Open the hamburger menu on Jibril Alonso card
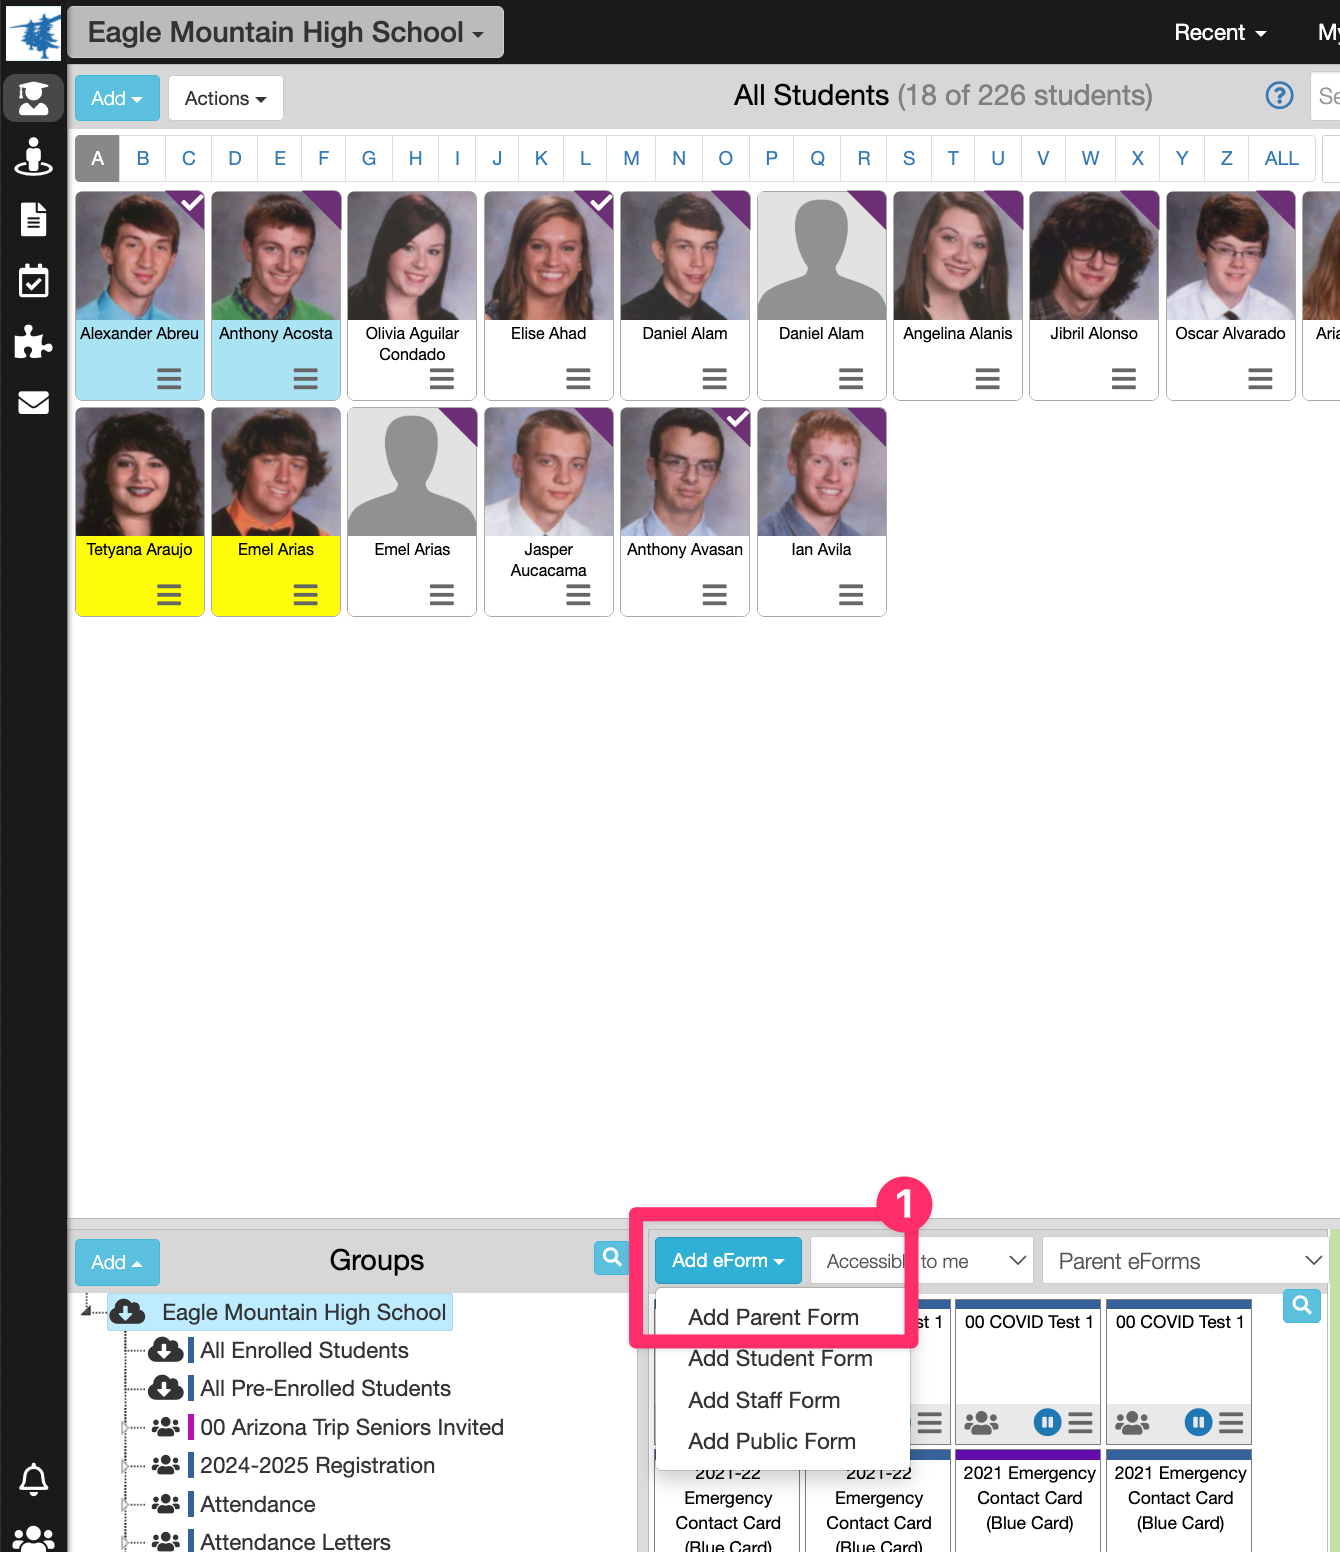 pos(1123,379)
